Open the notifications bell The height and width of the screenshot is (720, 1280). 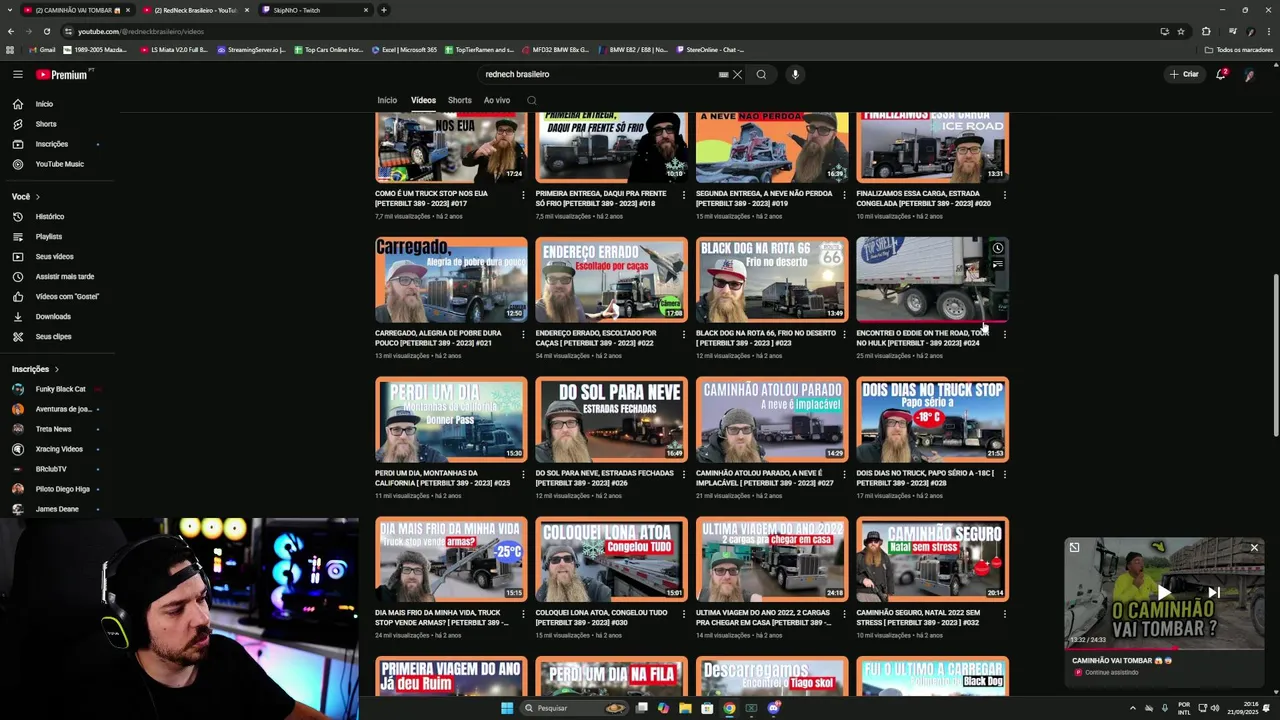pyautogui.click(x=1221, y=74)
